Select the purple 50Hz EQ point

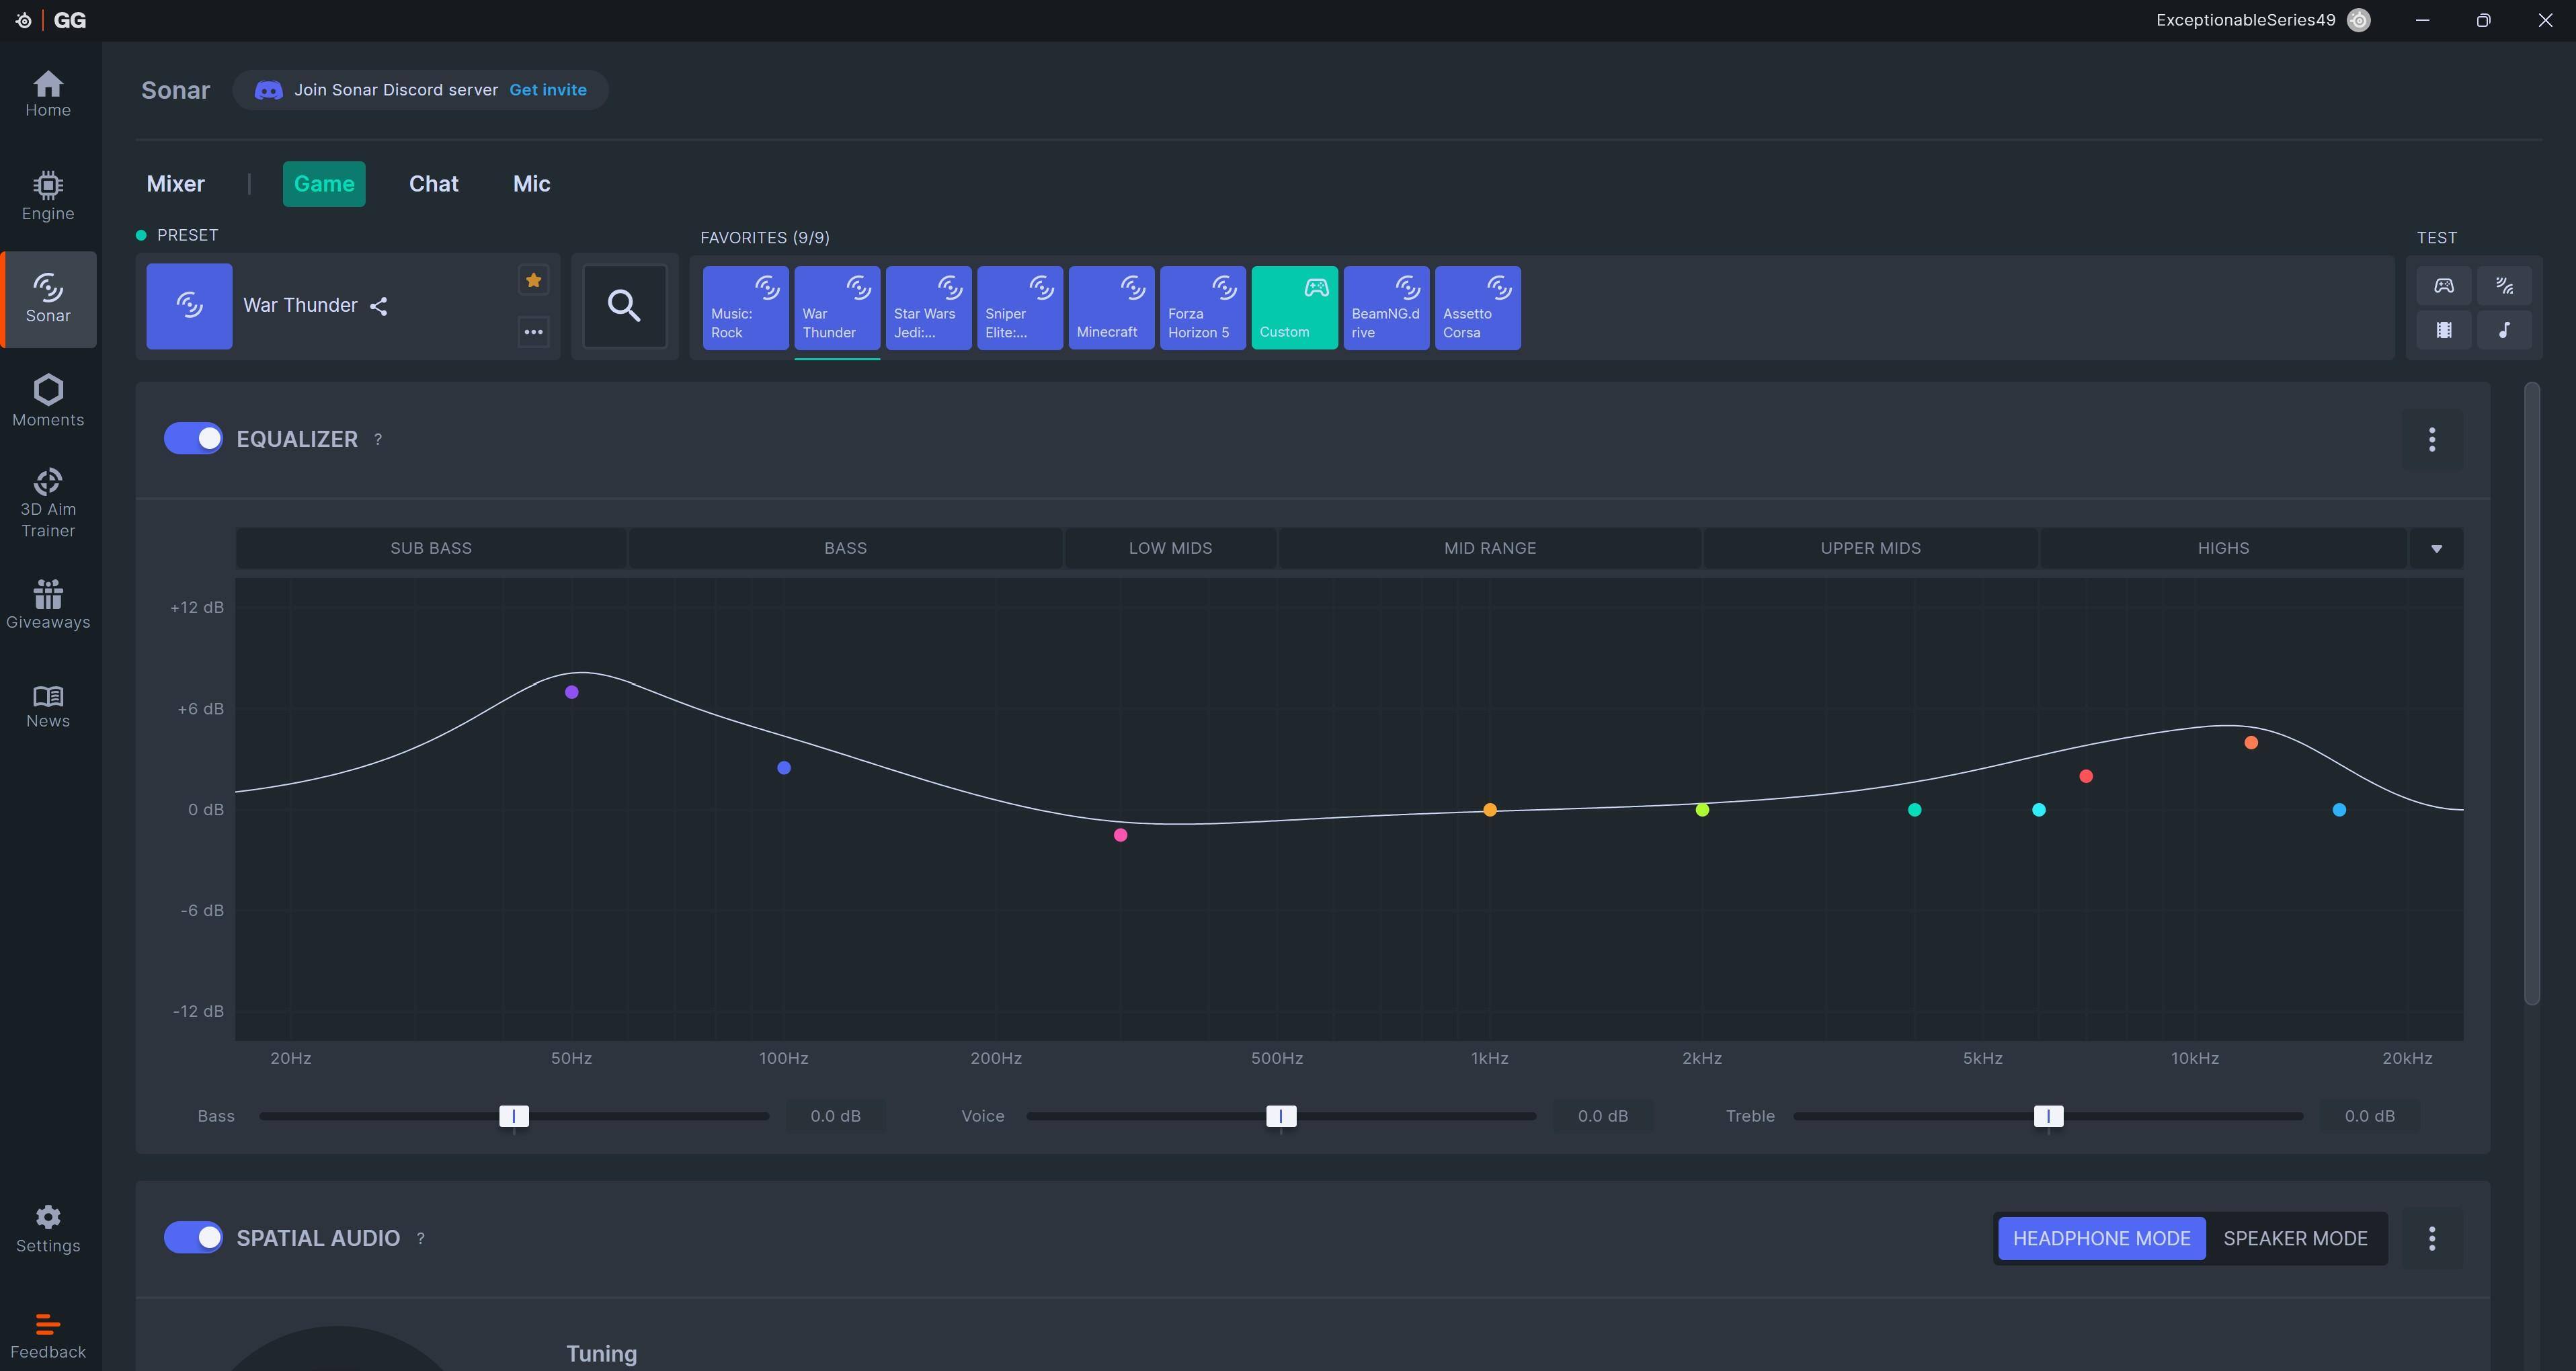click(572, 692)
